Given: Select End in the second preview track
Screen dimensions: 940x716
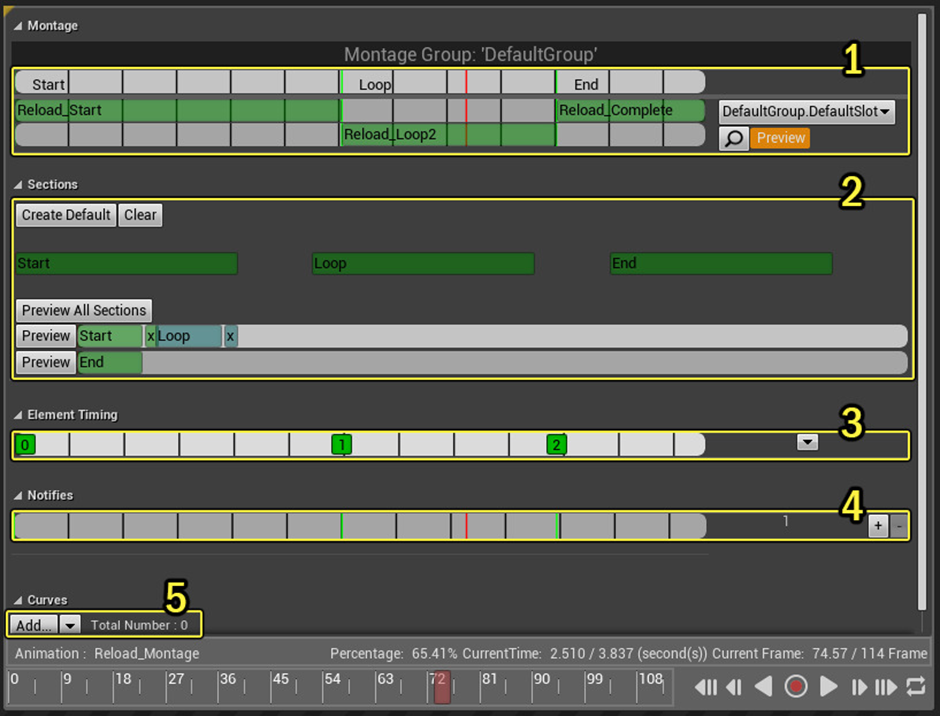Looking at the screenshot, I should click(x=110, y=362).
